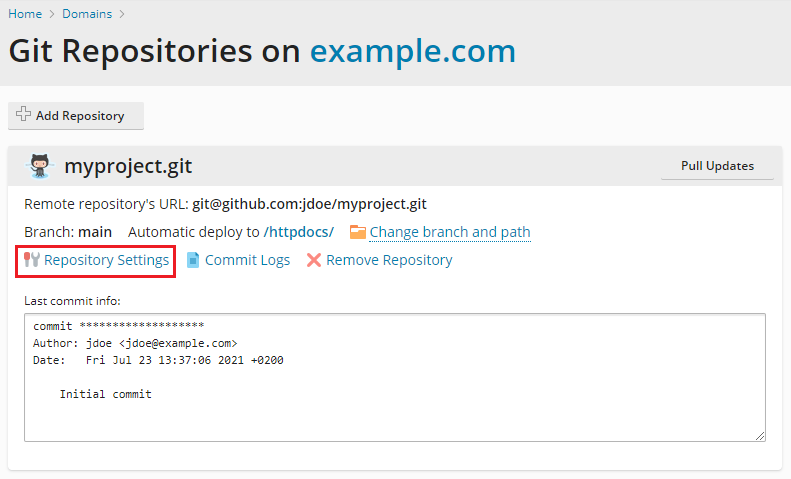Click the red X Remove Repository icon
The image size is (791, 479).
(314, 260)
